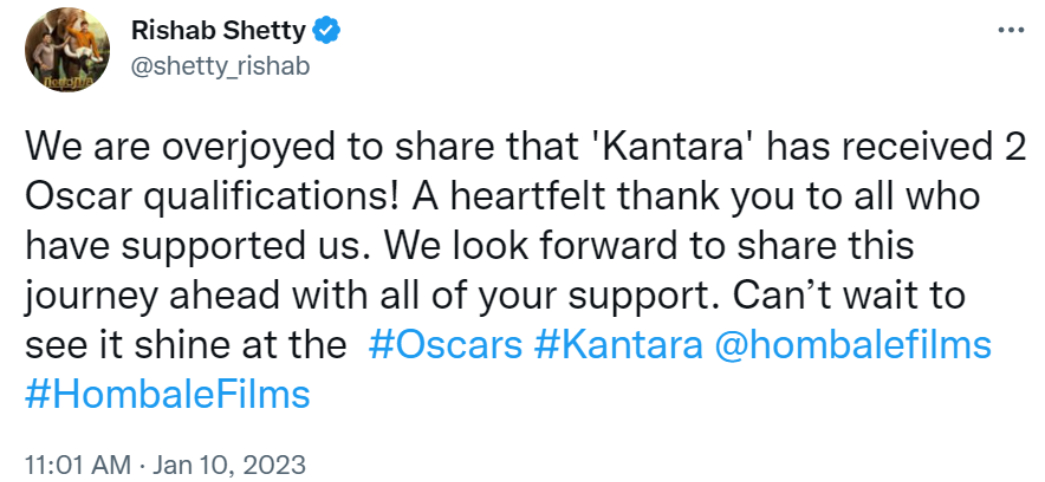Visit the @hombalefilms mention
The image size is (1045, 482).
point(852,345)
